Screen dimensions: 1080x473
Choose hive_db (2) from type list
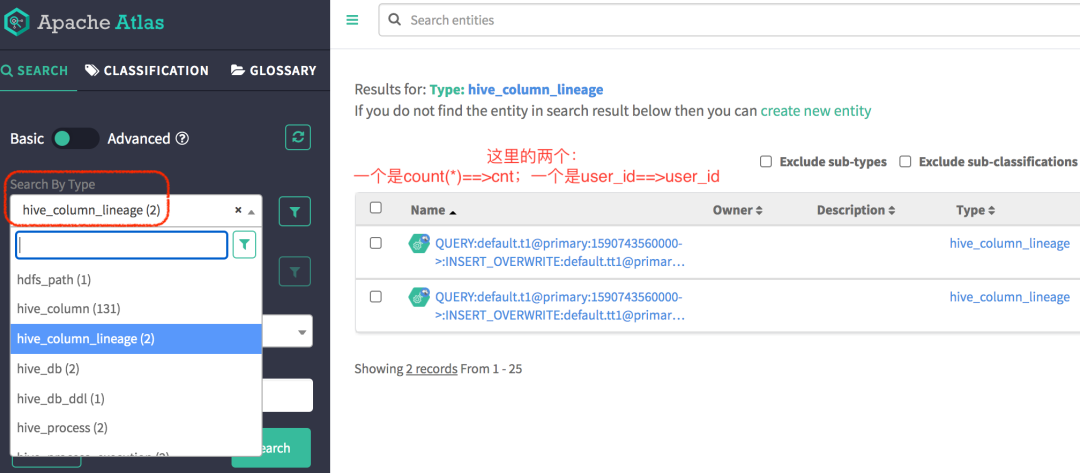[136, 368]
